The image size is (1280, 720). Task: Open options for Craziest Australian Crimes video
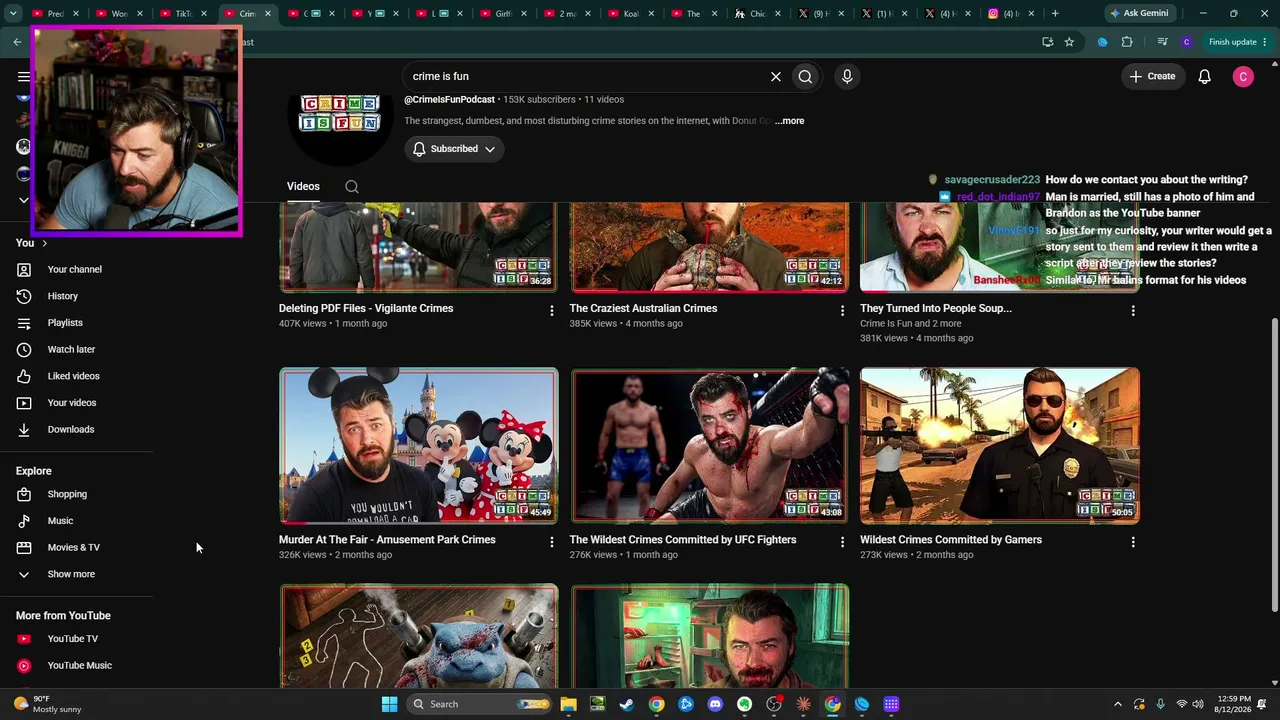[842, 311]
